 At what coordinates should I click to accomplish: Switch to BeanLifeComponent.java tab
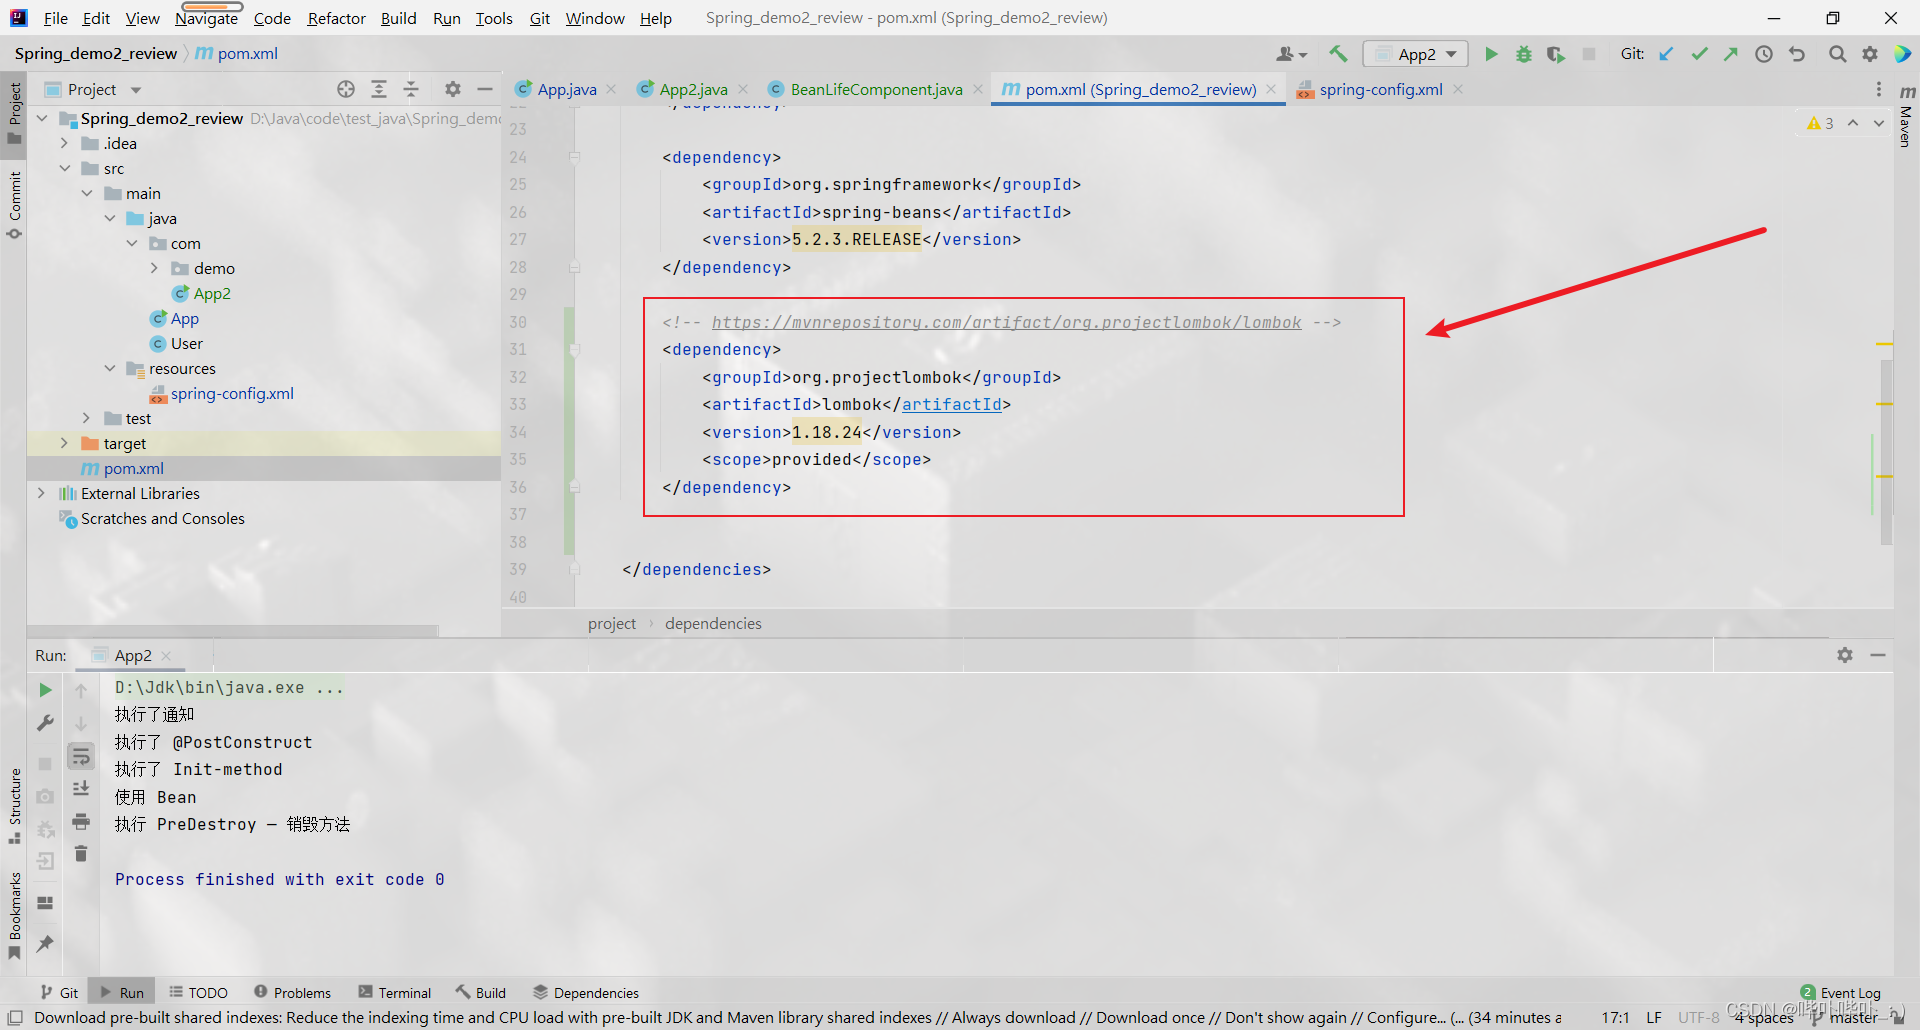point(876,89)
